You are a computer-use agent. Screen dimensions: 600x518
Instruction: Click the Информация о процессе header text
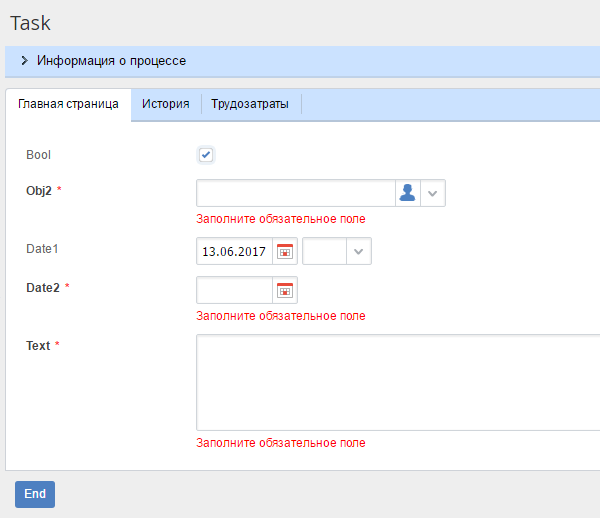pos(111,61)
